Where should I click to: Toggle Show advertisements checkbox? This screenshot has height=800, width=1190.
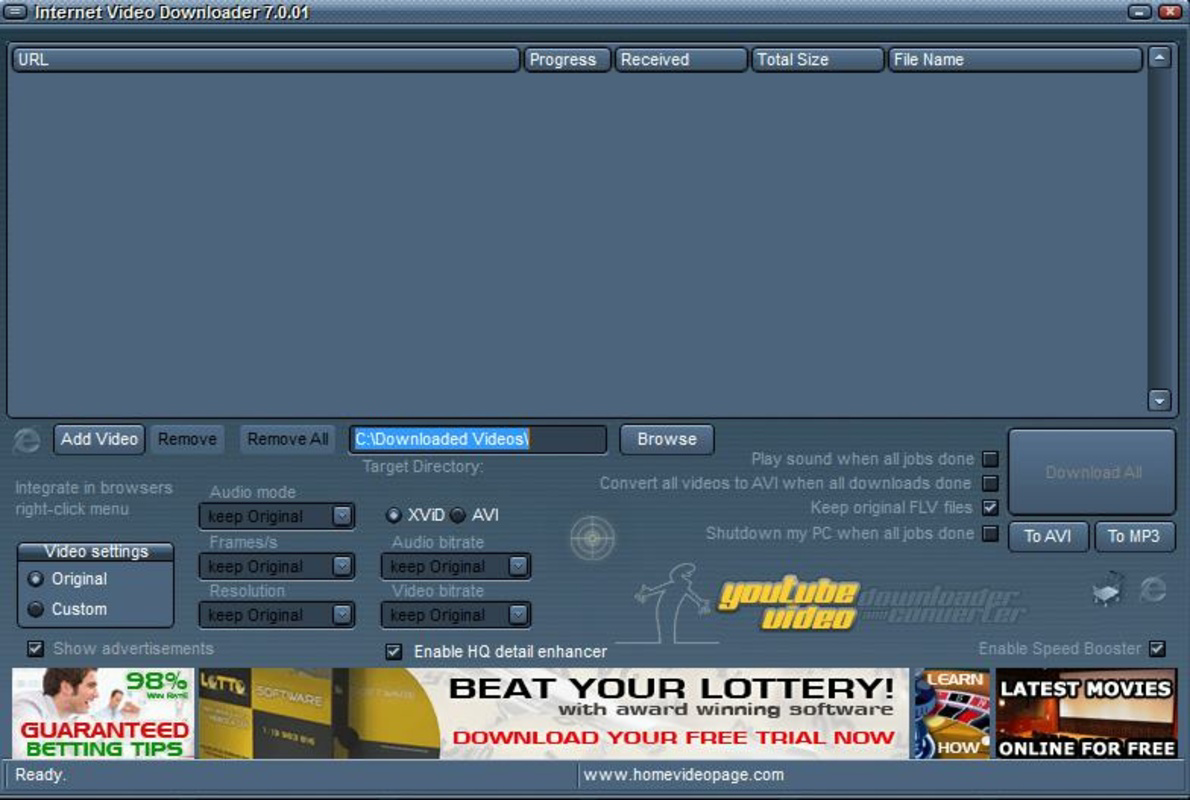coord(35,648)
